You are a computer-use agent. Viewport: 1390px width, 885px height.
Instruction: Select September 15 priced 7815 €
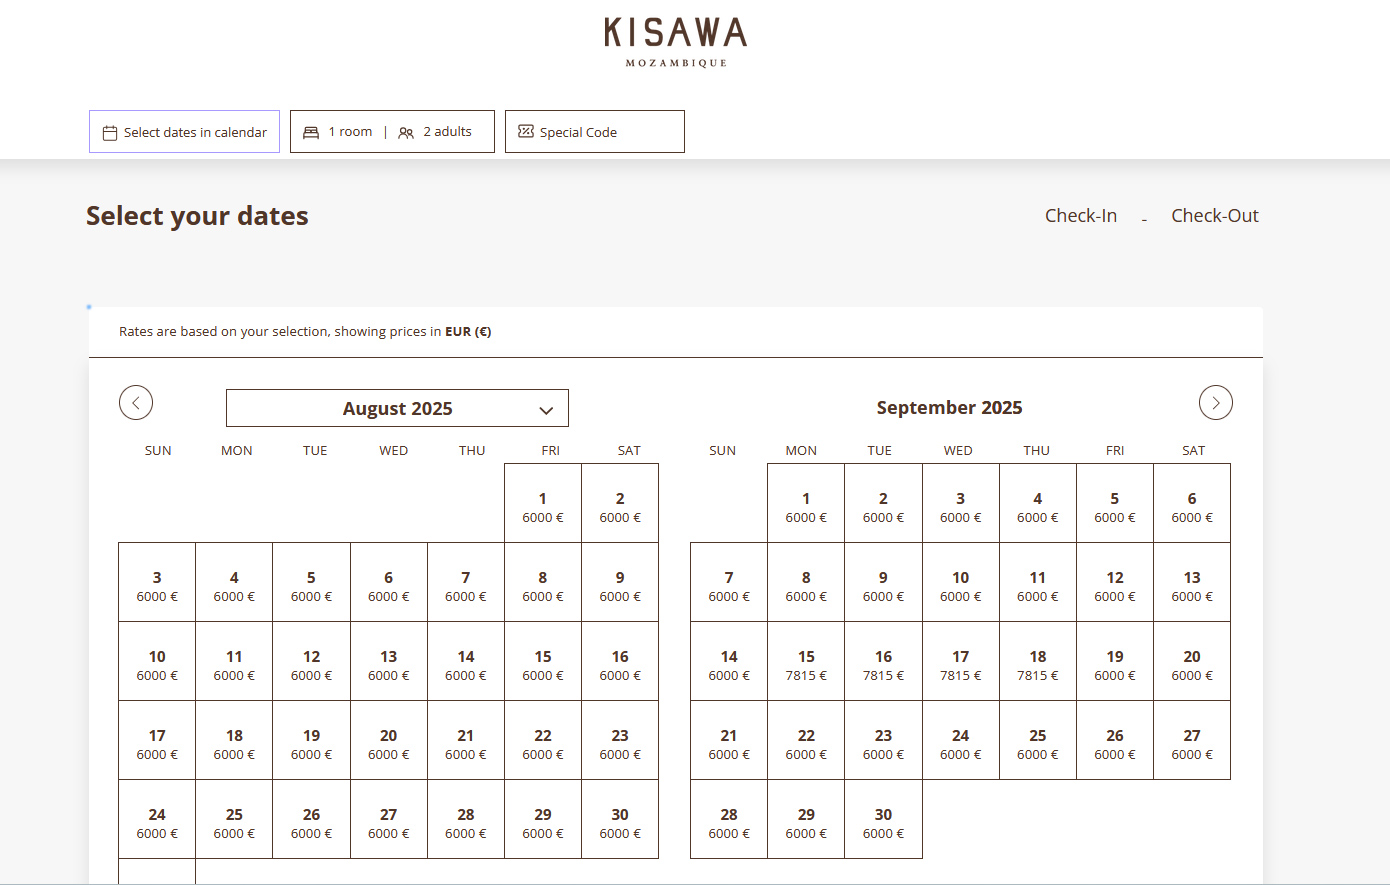coord(806,662)
